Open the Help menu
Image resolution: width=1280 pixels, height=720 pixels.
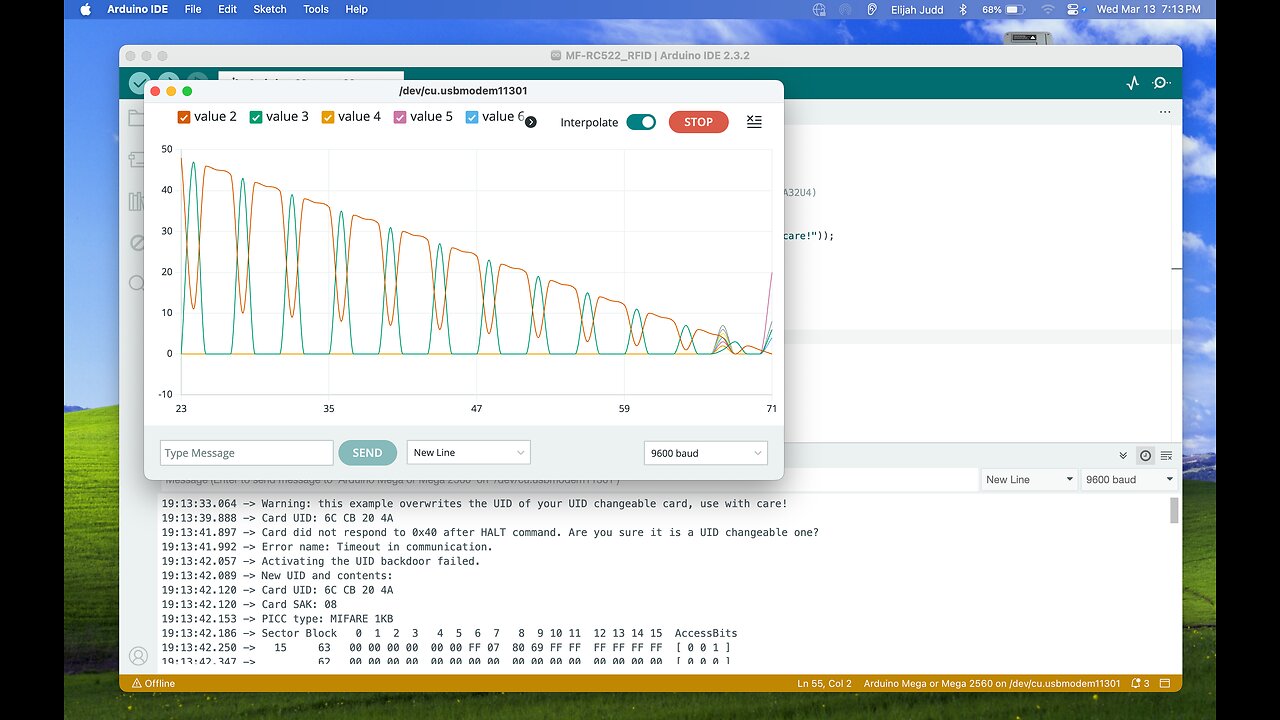click(x=357, y=9)
